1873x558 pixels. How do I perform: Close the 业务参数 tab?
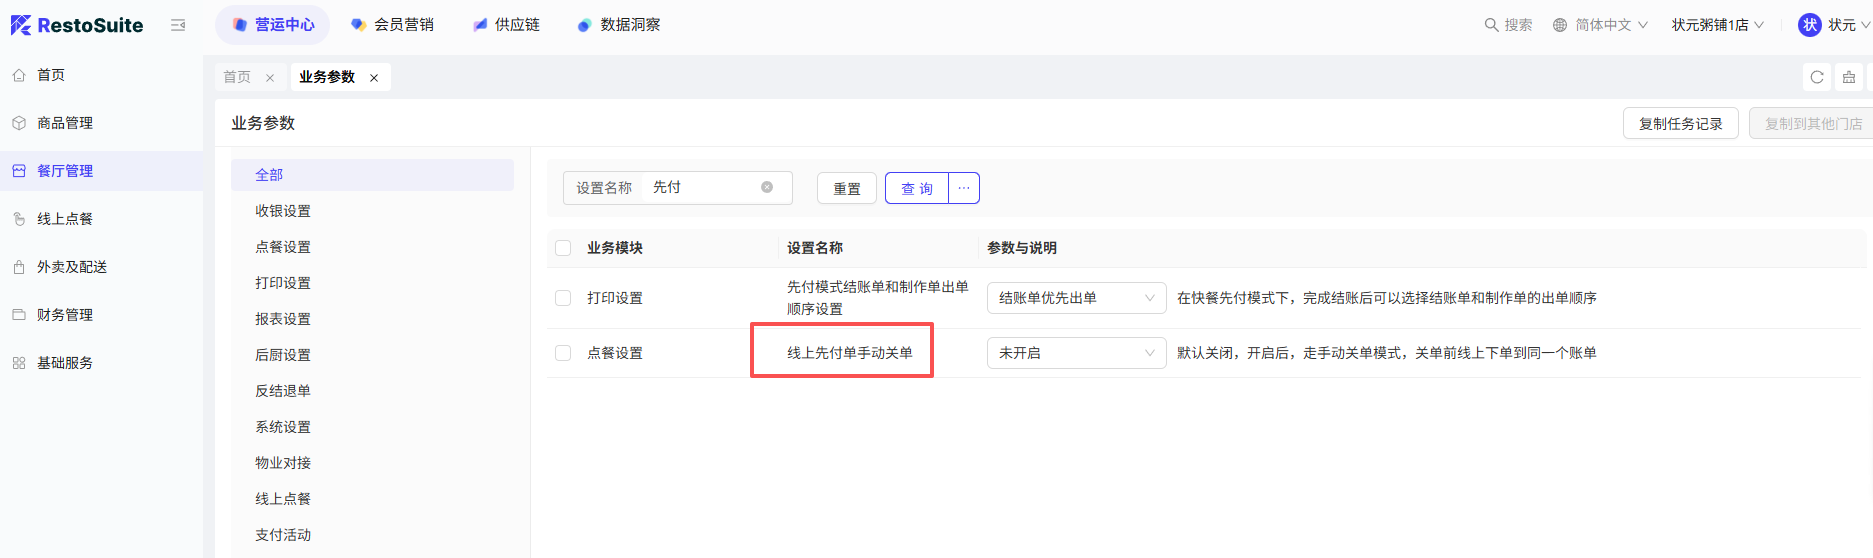pos(374,78)
